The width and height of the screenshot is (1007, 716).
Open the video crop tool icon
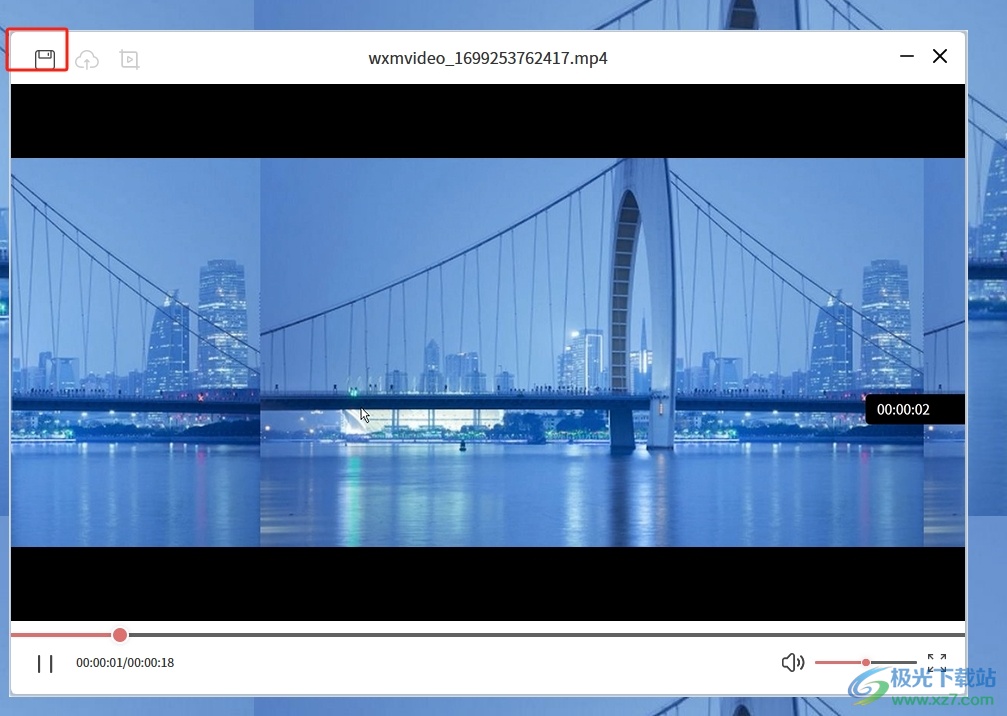129,60
